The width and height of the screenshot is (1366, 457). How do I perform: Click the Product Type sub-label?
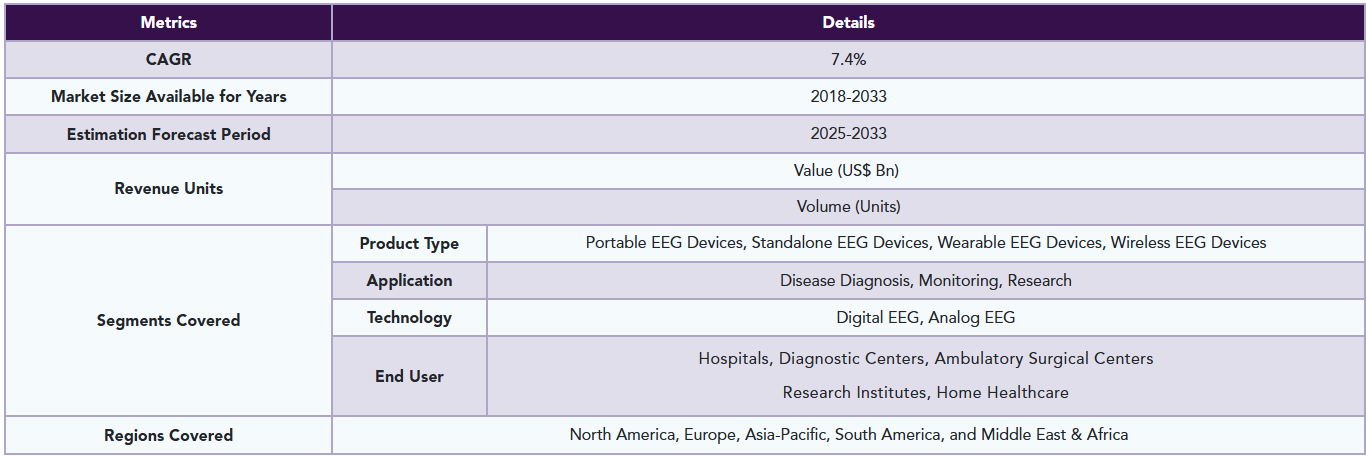(x=409, y=243)
